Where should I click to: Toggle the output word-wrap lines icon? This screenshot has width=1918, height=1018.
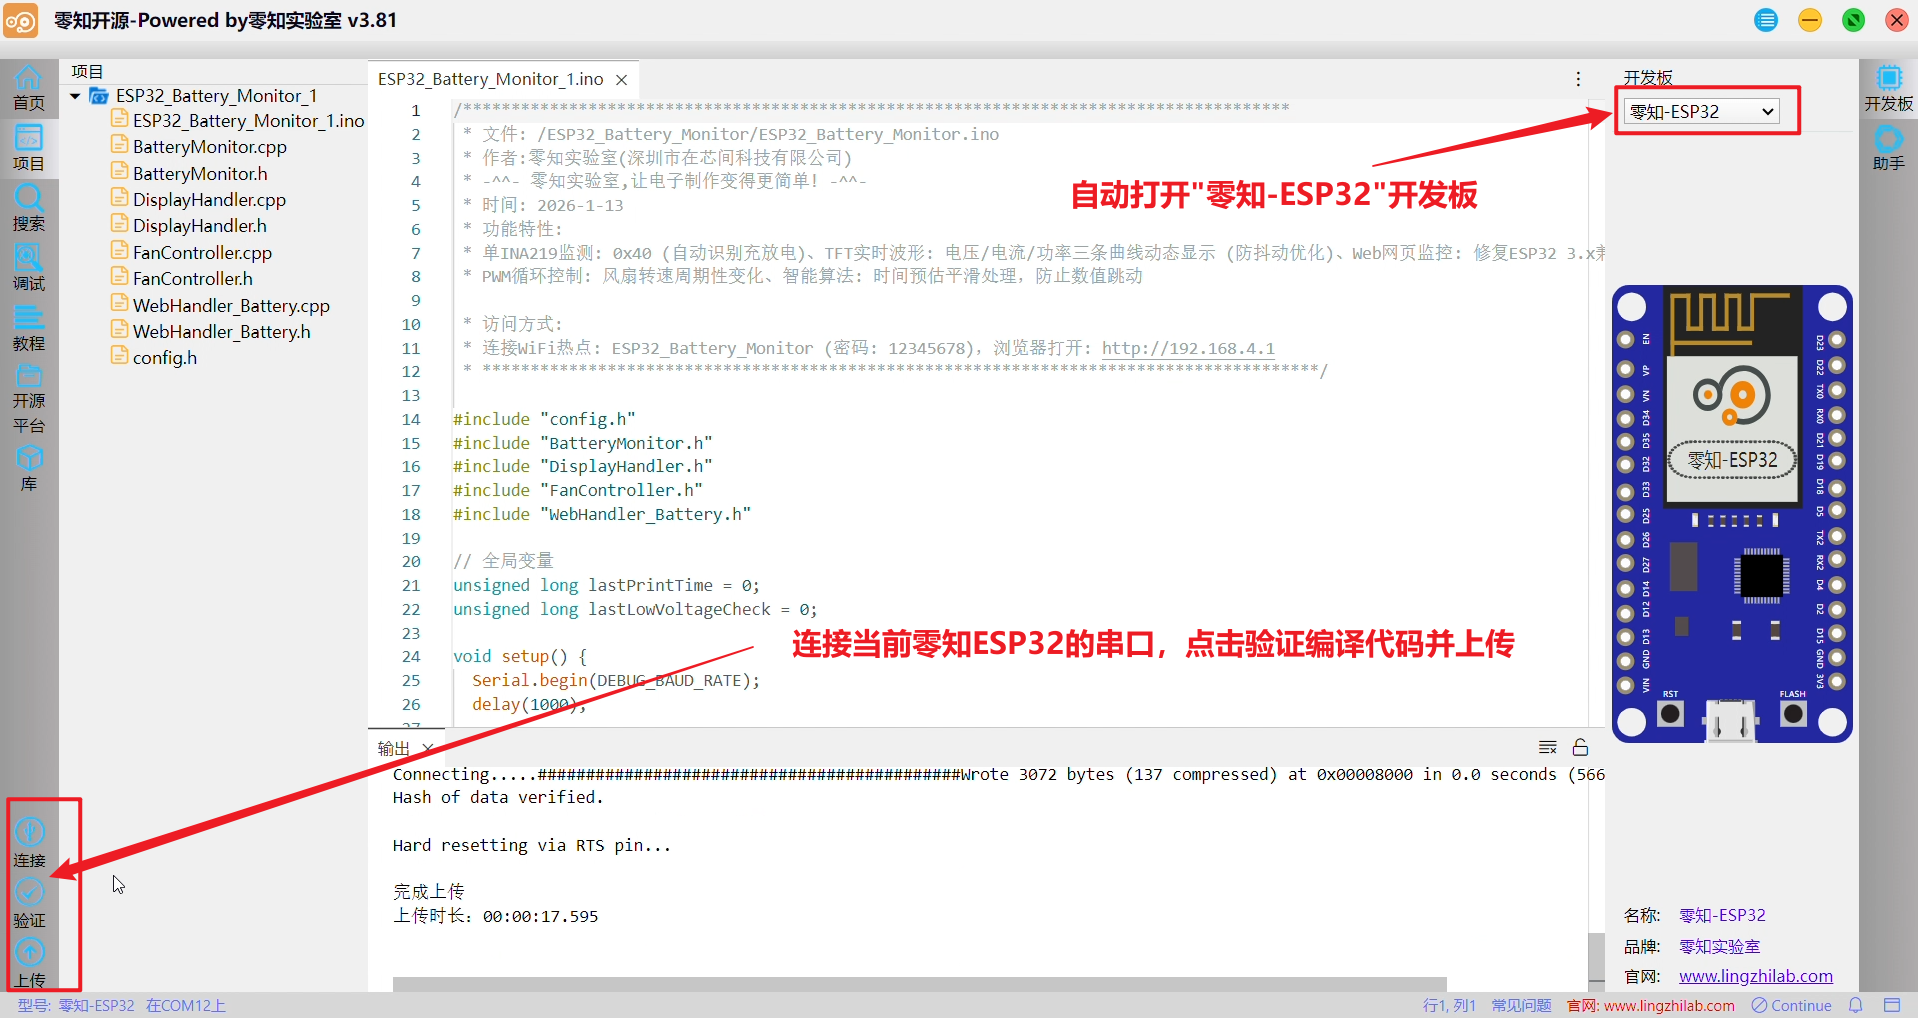pyautogui.click(x=1548, y=747)
